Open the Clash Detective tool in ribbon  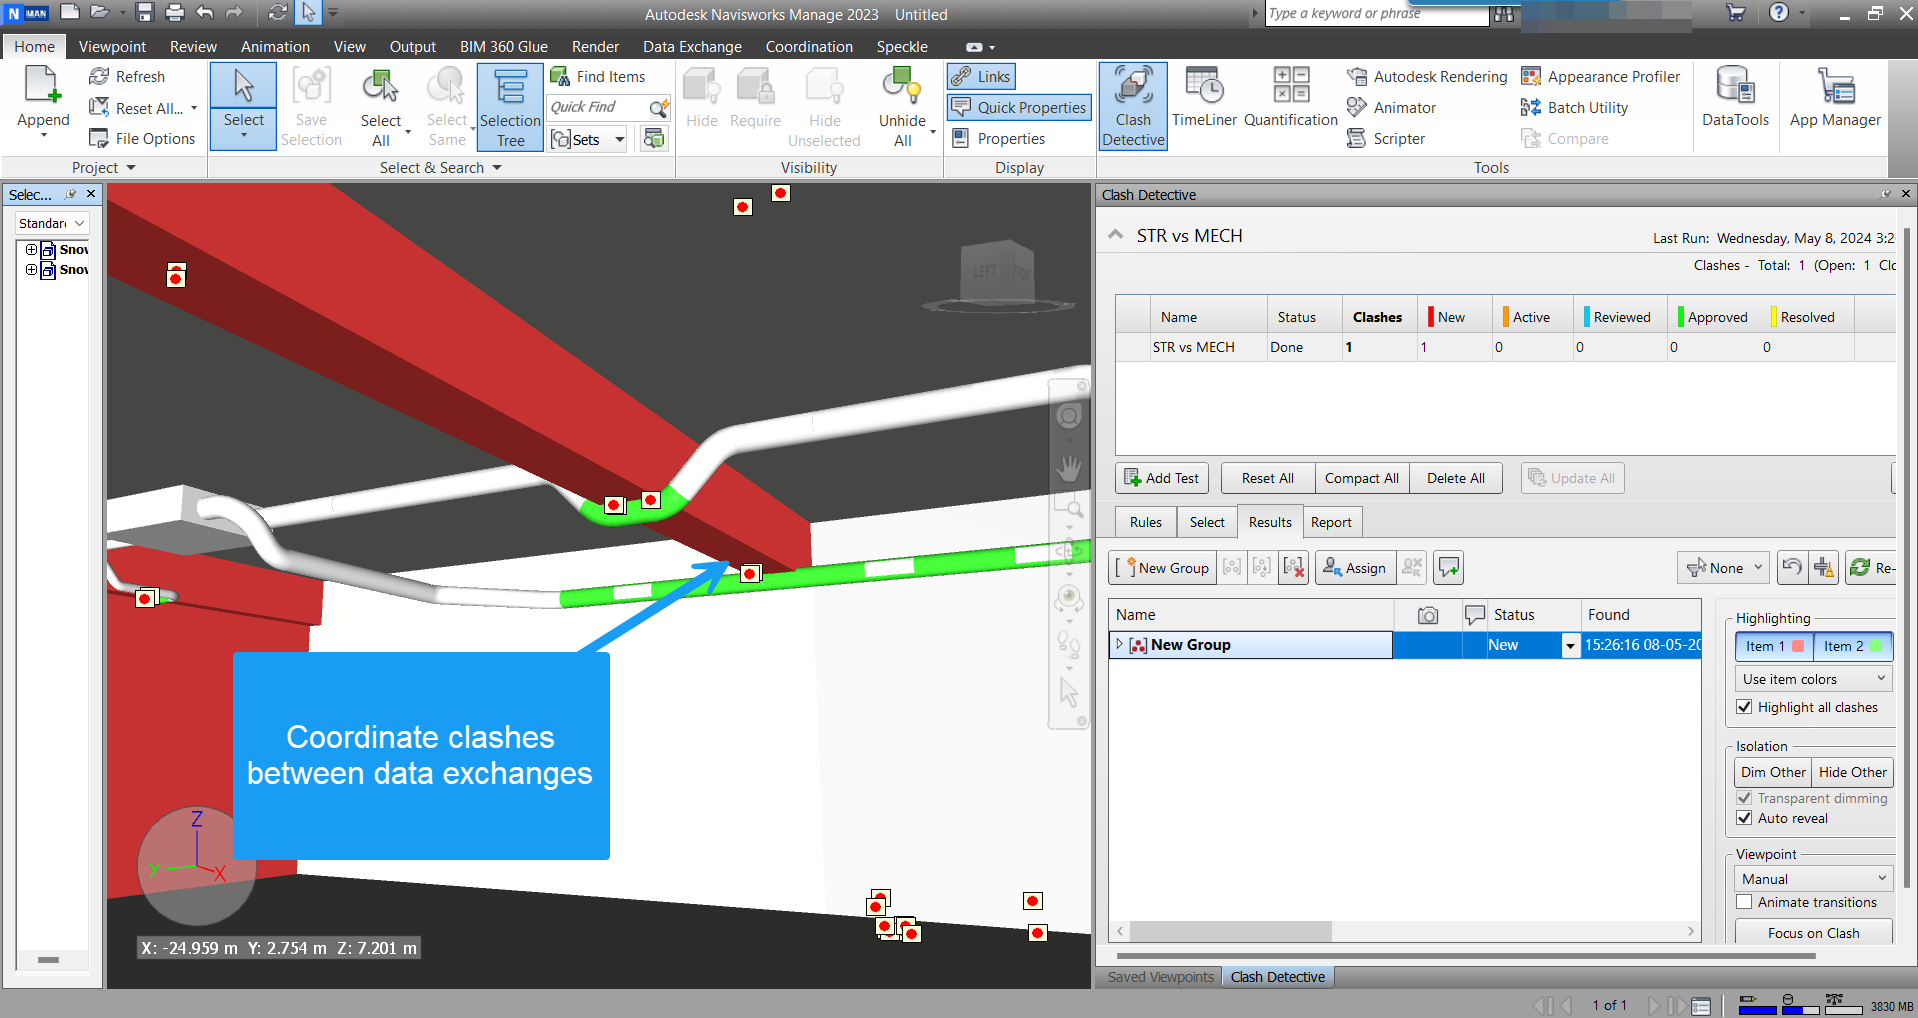coord(1133,106)
